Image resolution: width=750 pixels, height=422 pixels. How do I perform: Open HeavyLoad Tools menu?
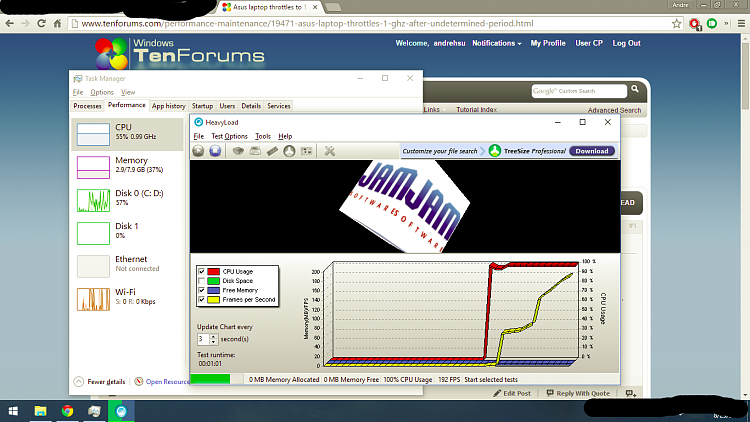tap(263, 136)
